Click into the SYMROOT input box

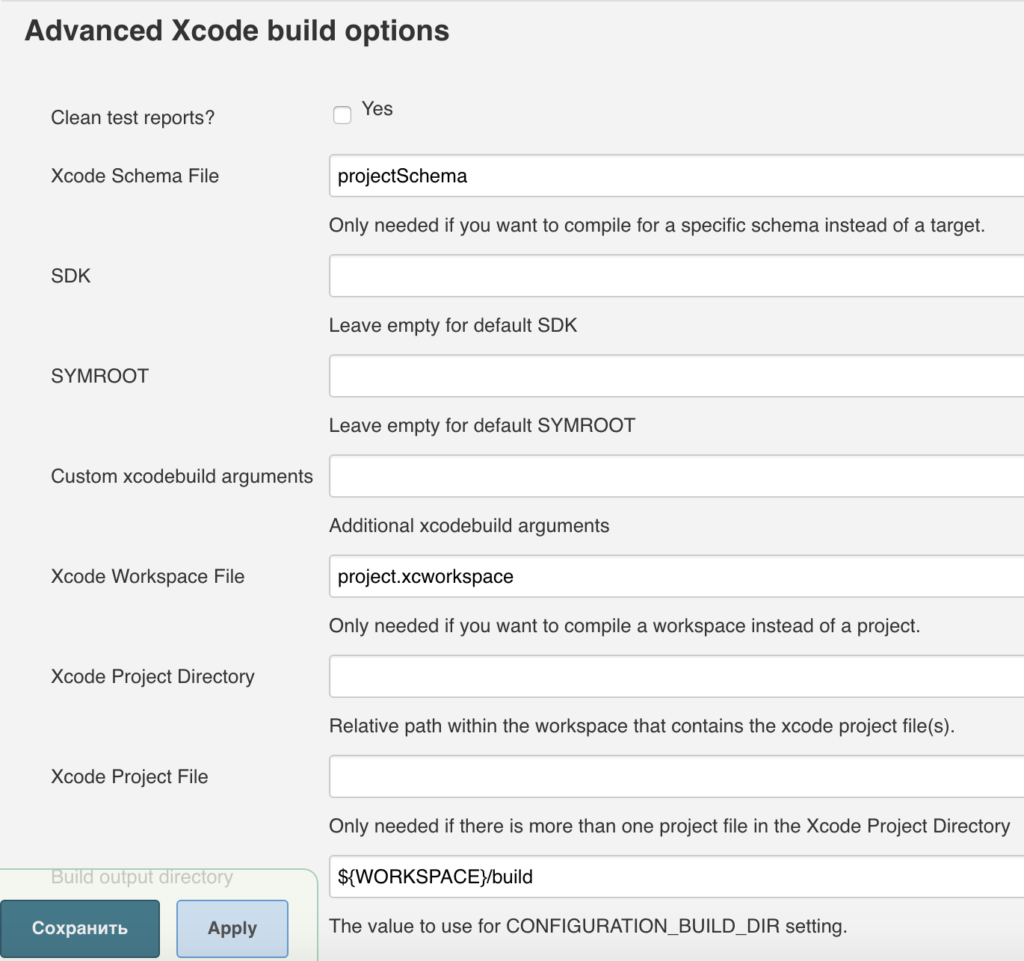pos(677,376)
